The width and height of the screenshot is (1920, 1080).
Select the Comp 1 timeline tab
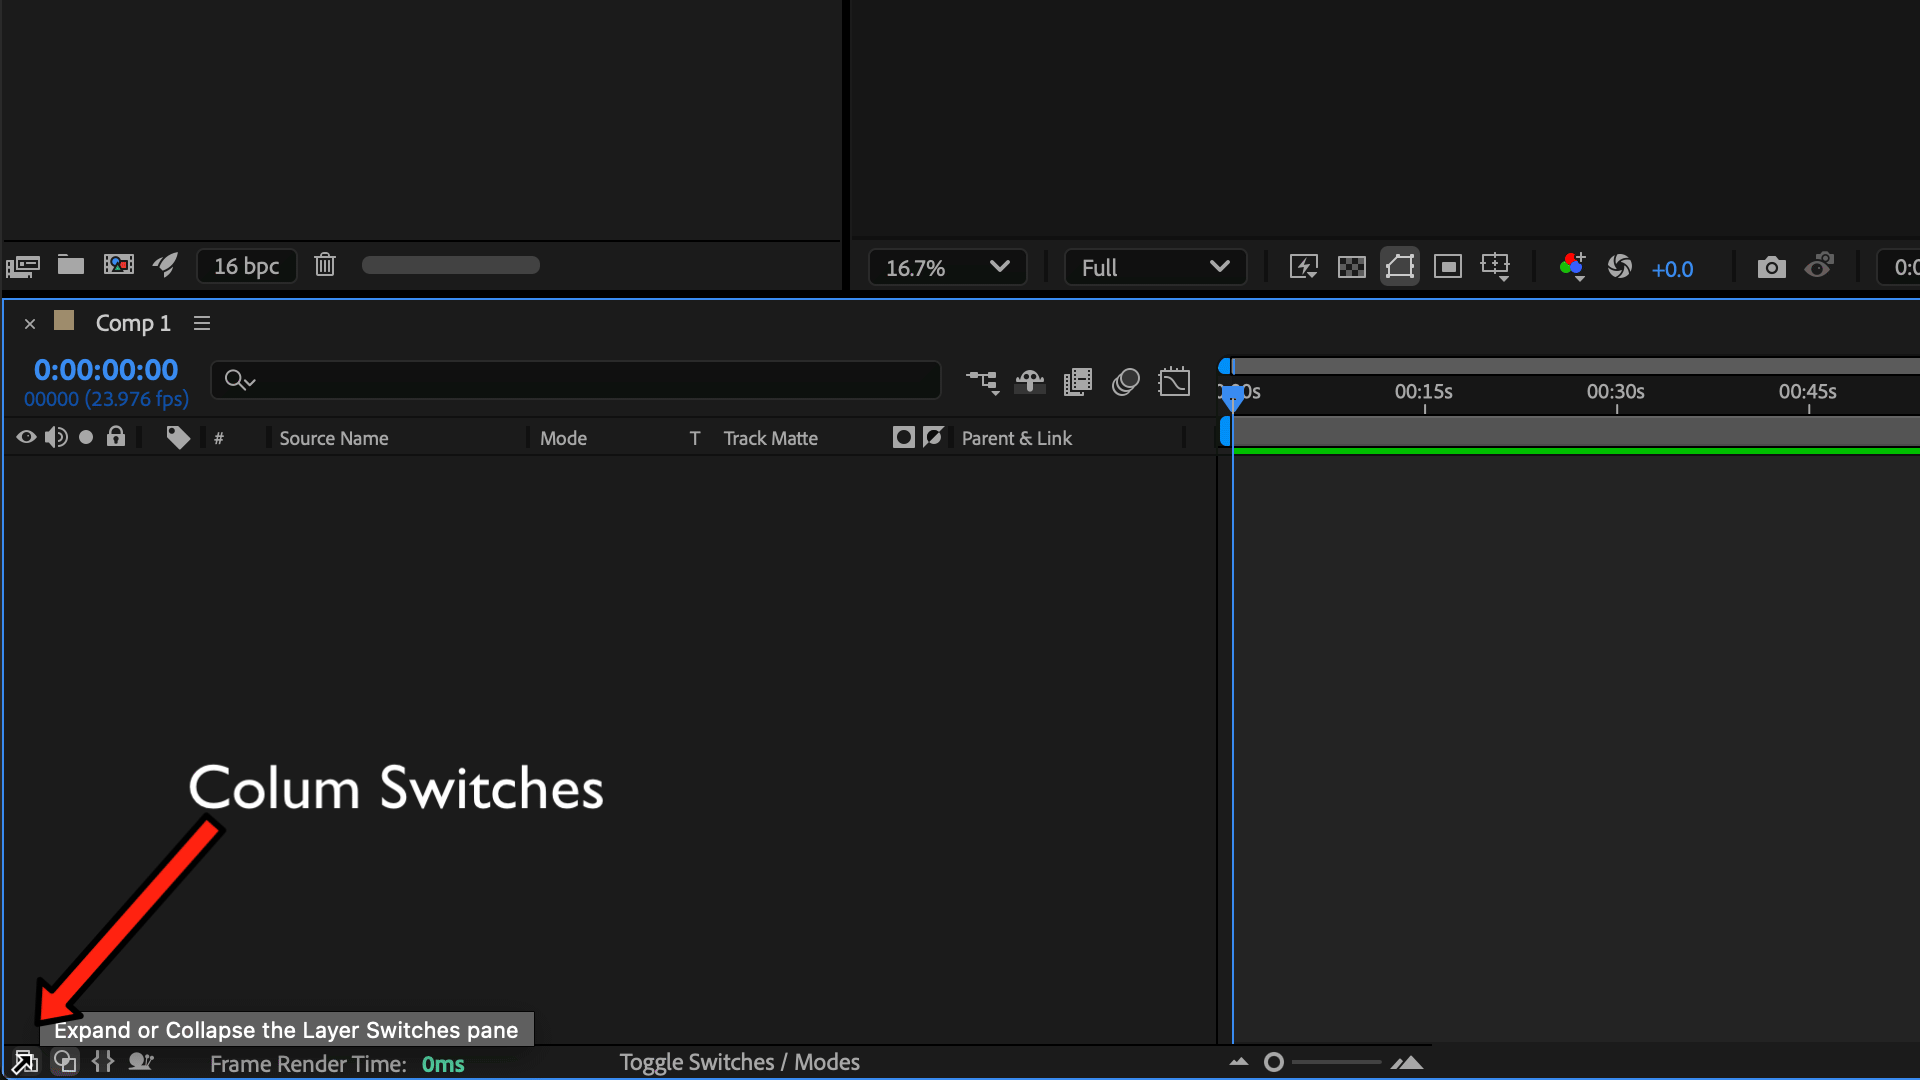[x=132, y=323]
